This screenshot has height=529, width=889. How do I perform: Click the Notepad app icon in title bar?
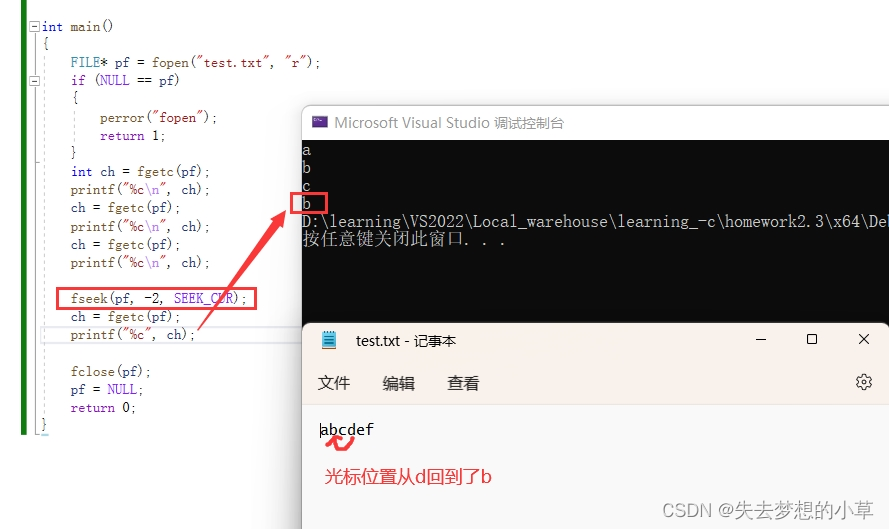[x=329, y=340]
